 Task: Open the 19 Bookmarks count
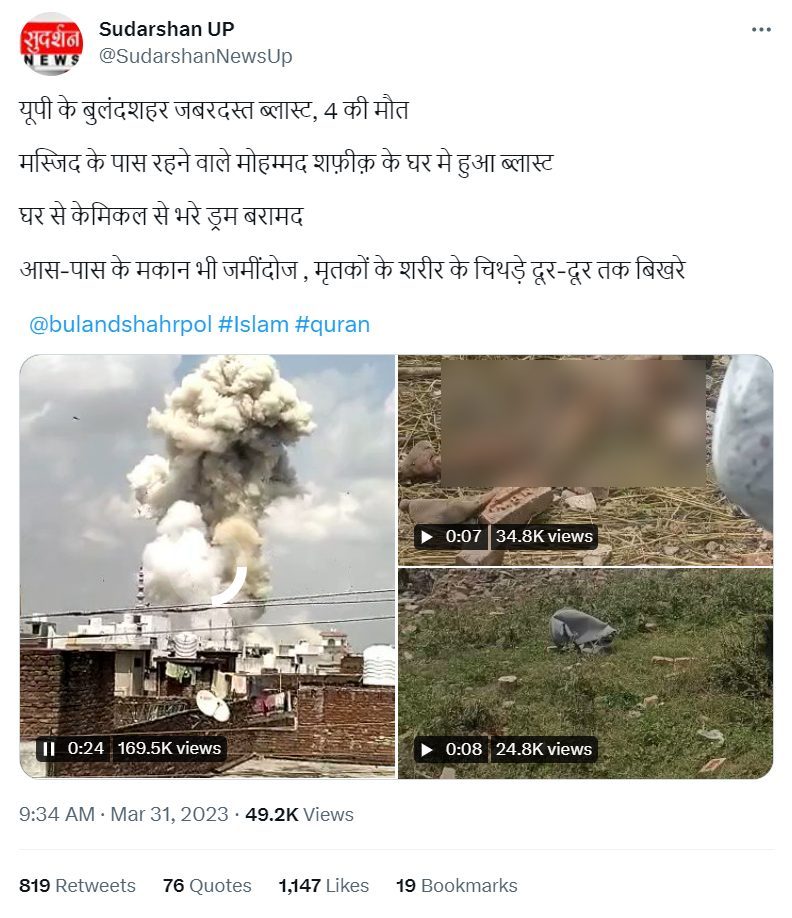pyautogui.click(x=457, y=885)
